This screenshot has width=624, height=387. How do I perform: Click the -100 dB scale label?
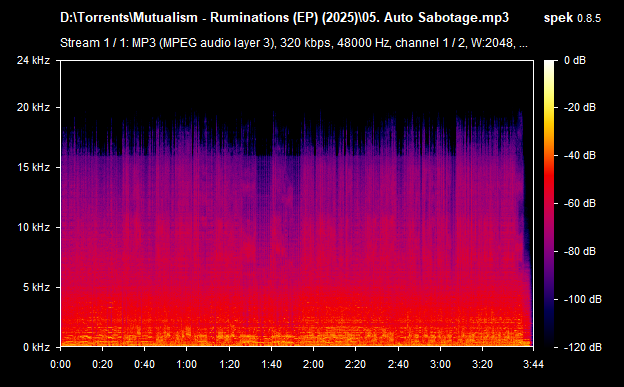point(582,299)
